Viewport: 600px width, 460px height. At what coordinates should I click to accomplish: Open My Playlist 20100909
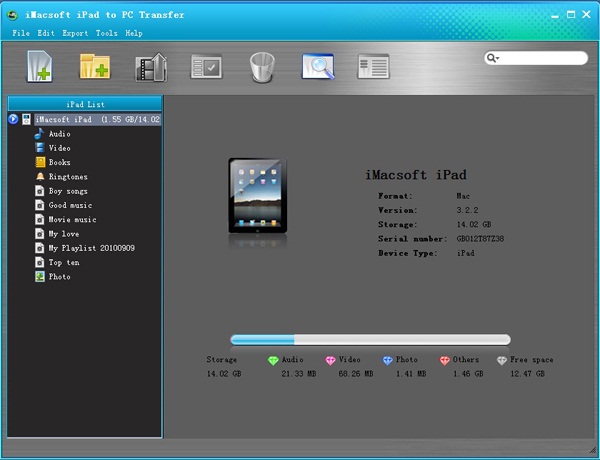click(x=91, y=248)
